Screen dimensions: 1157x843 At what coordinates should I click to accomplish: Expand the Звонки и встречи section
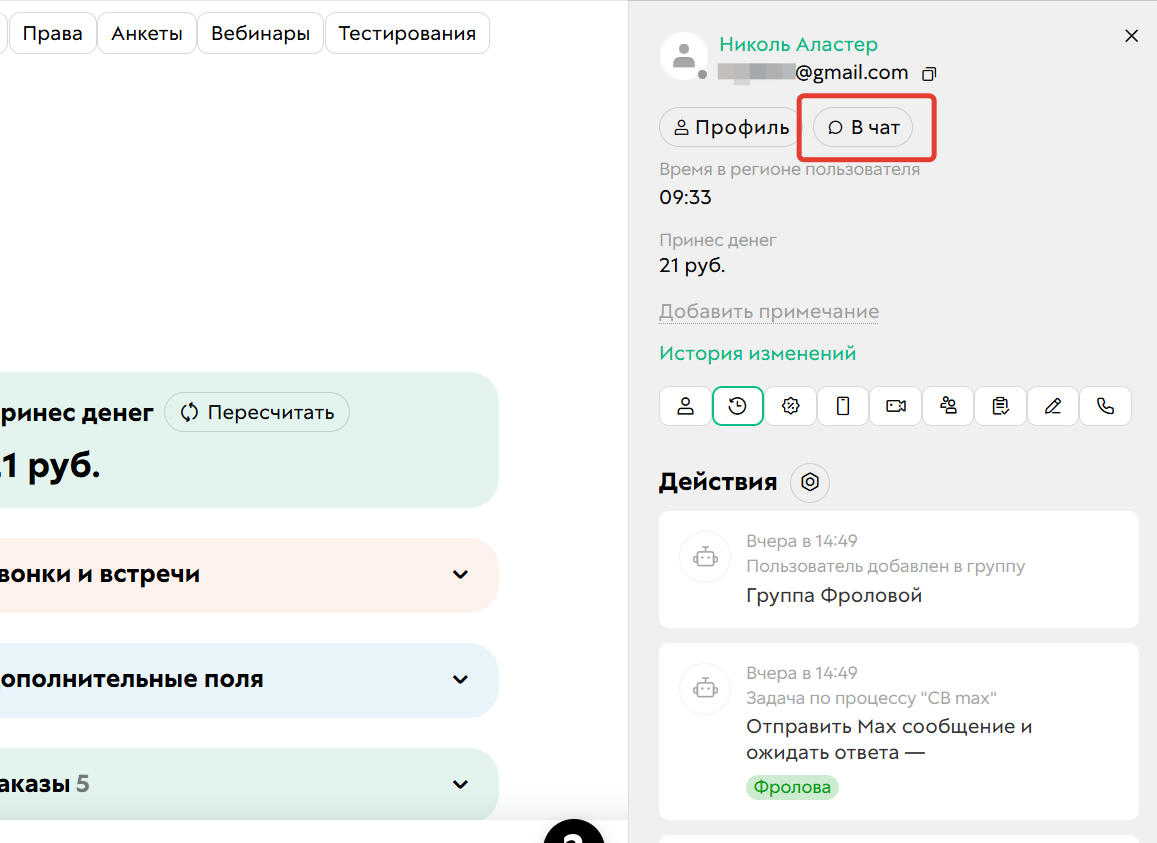(460, 574)
